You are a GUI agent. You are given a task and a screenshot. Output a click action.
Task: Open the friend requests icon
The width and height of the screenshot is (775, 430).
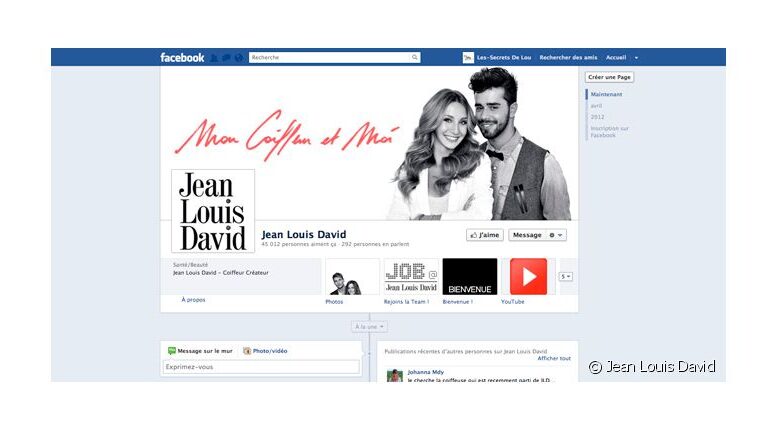pyautogui.click(x=214, y=58)
